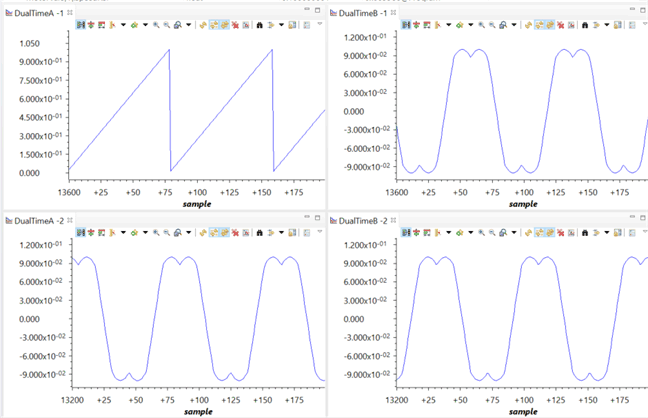
Task: Click red-green arrows icon in DualTimeA -2 toolbar
Action: 91,233
